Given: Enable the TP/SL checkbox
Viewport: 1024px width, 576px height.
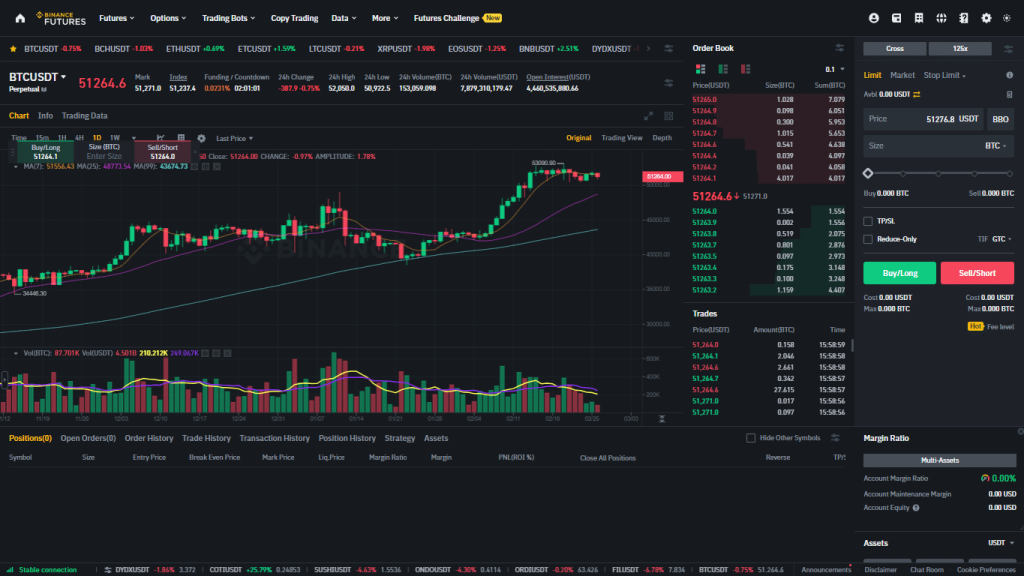Looking at the screenshot, I should coord(868,221).
